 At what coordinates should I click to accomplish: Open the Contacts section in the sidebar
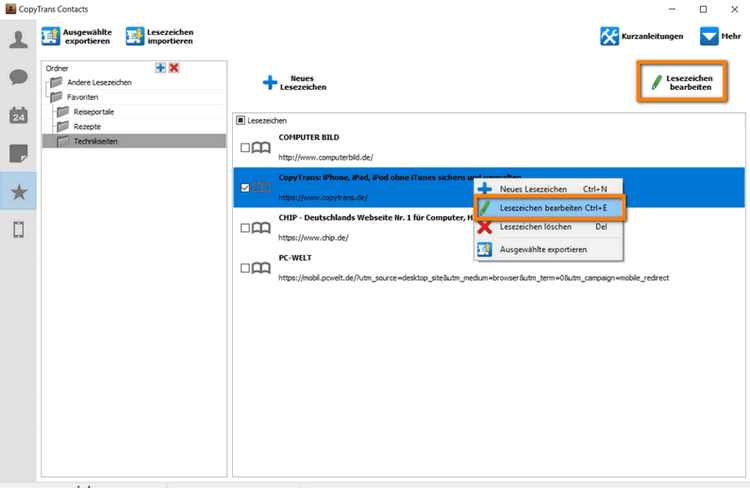[19, 40]
